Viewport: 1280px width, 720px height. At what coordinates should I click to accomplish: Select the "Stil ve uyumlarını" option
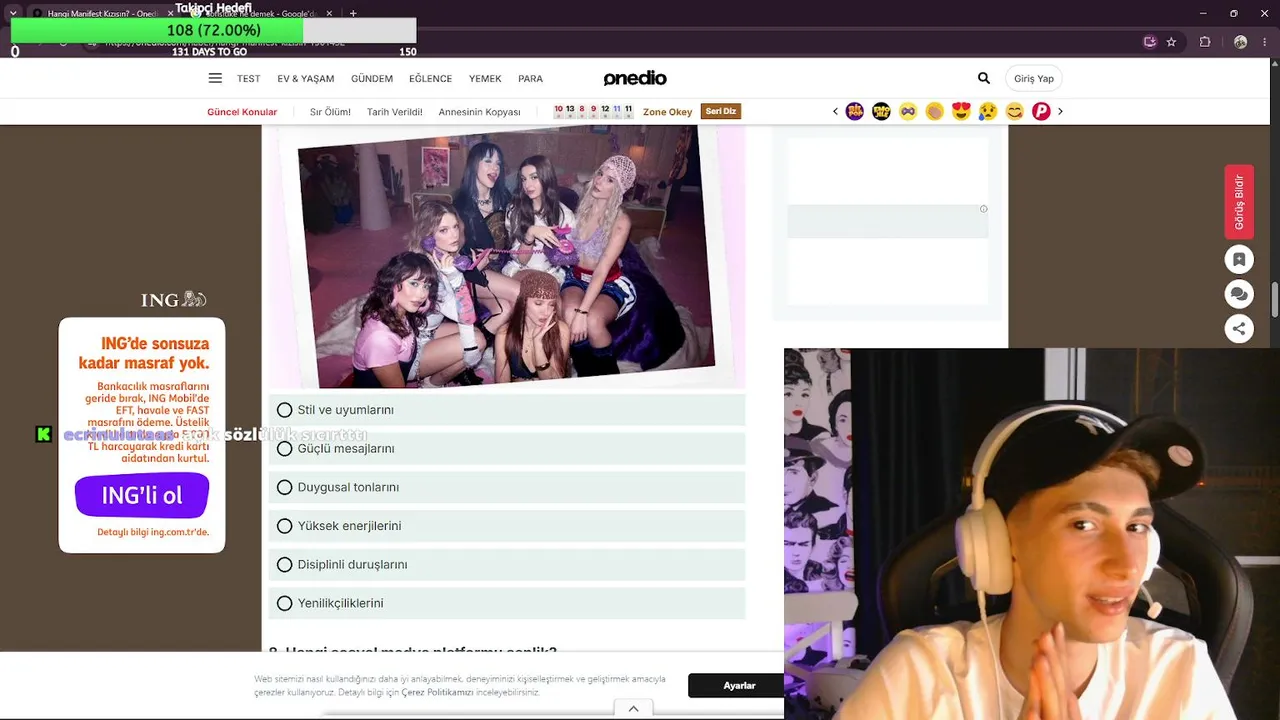[507, 410]
